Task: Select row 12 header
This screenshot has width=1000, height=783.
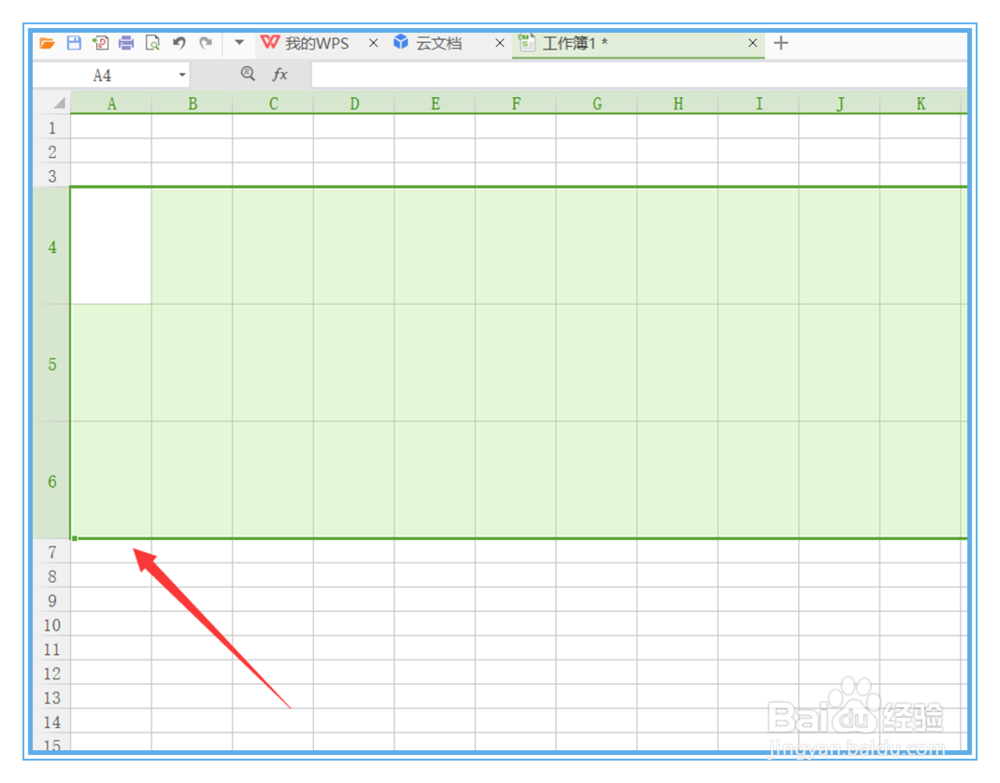Action: click(52, 673)
